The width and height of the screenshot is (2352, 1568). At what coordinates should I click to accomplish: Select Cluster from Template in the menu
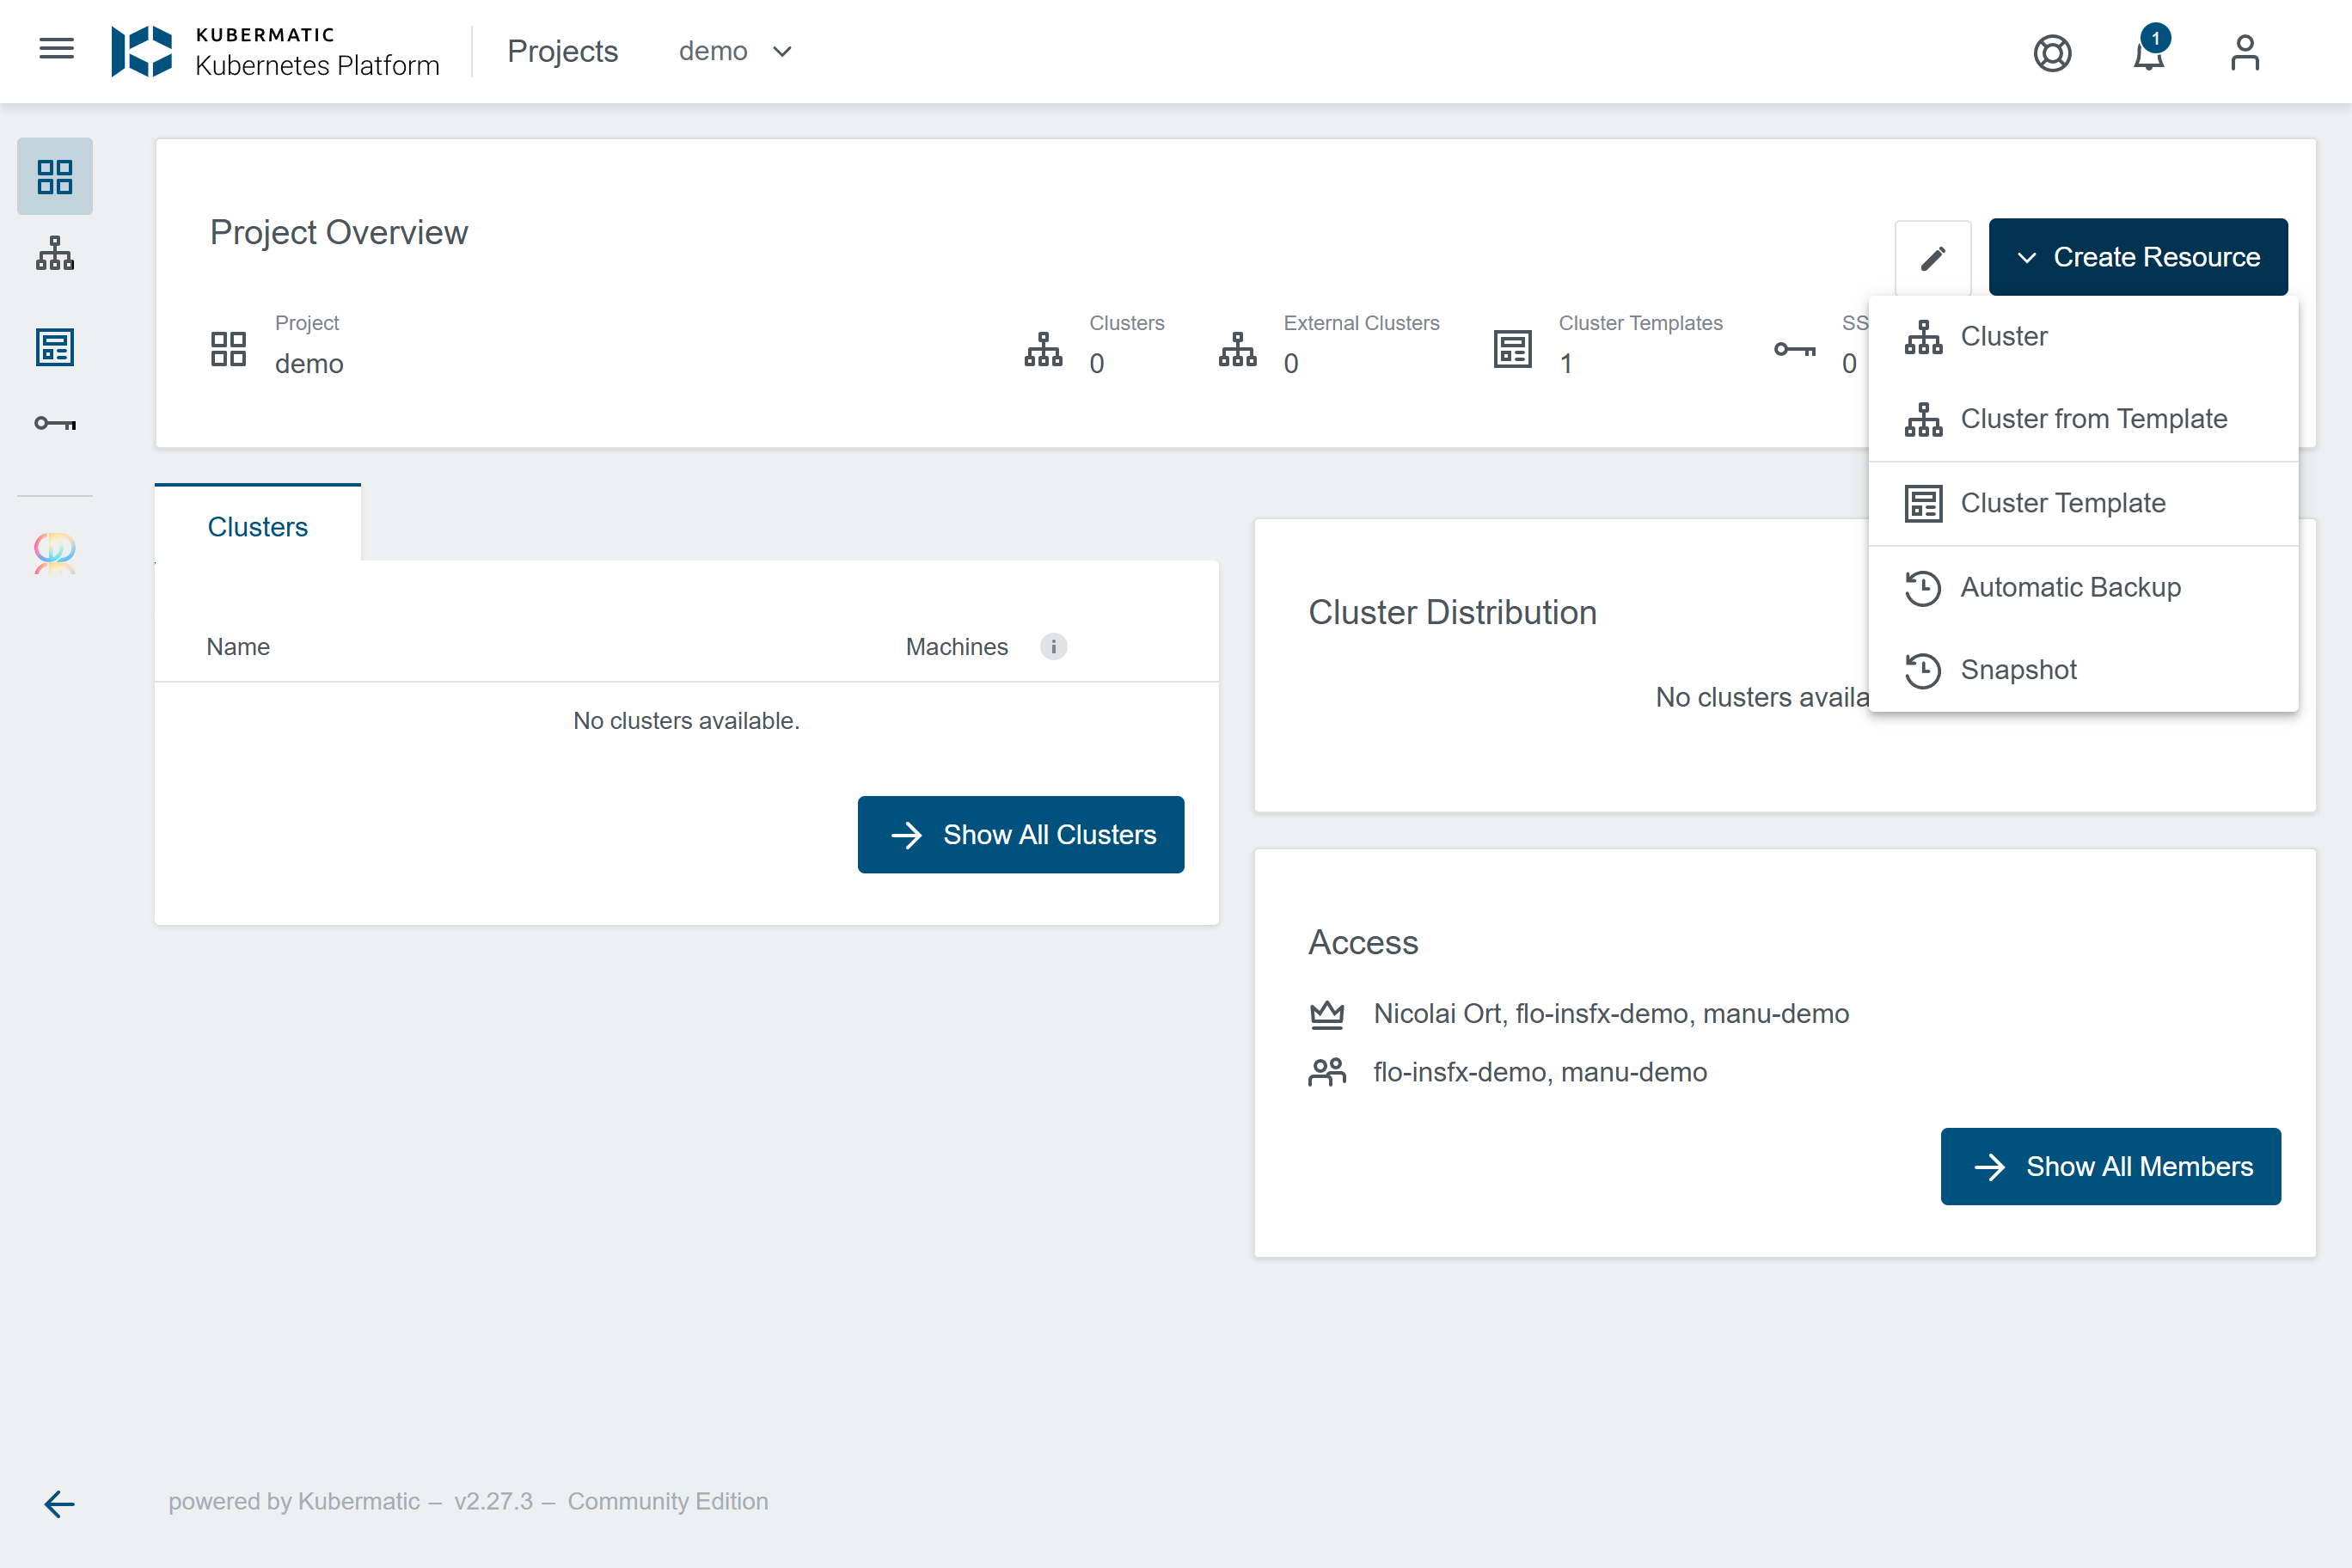pyautogui.click(x=2095, y=419)
